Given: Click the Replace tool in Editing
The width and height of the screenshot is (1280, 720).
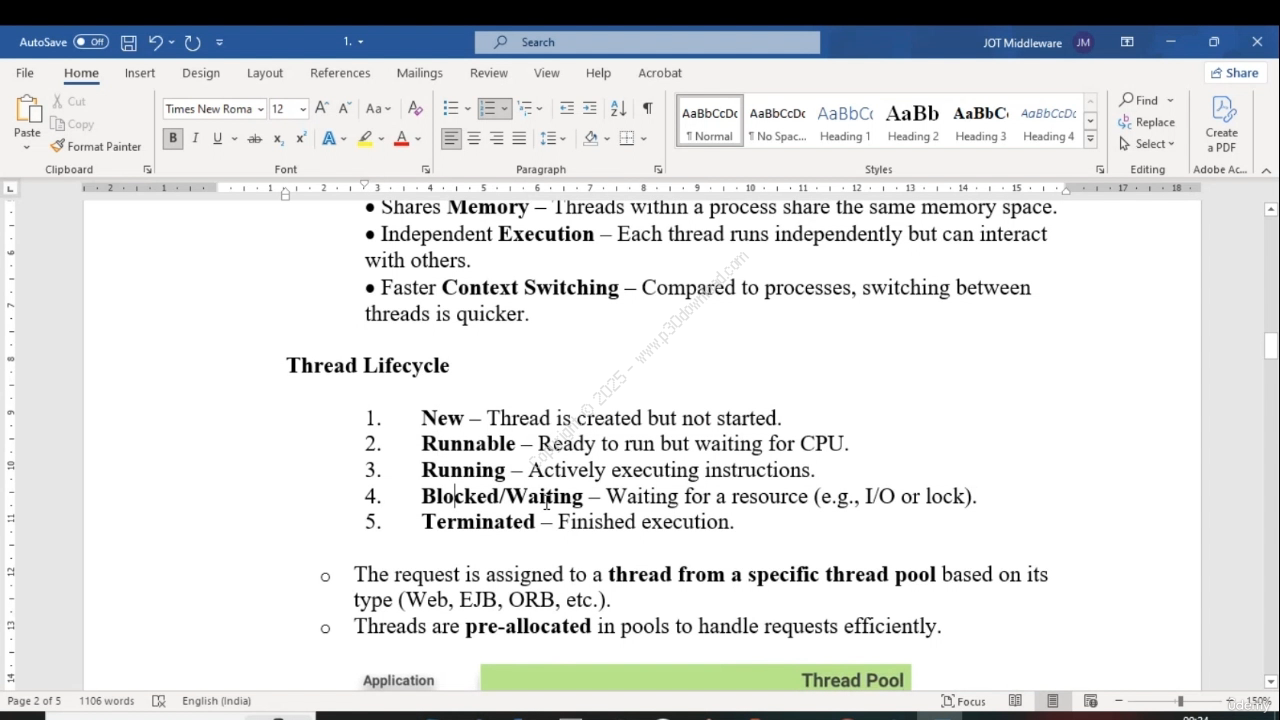Looking at the screenshot, I should tap(1146, 122).
